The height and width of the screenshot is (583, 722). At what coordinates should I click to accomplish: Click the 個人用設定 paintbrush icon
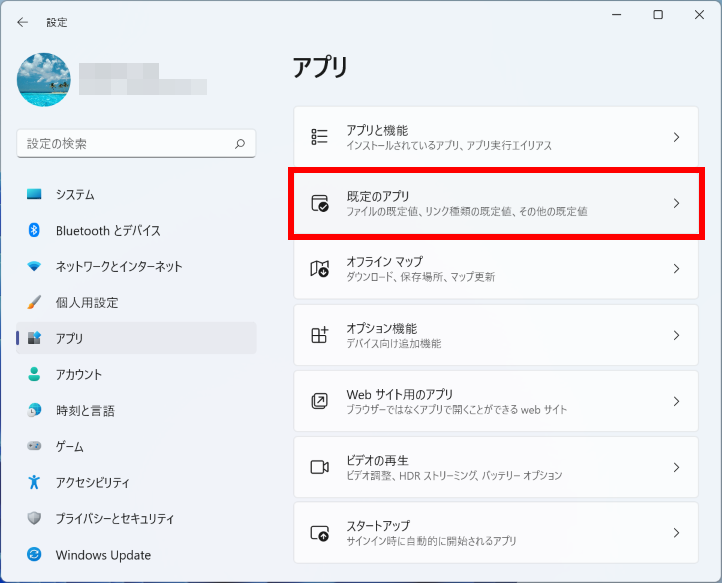click(34, 302)
